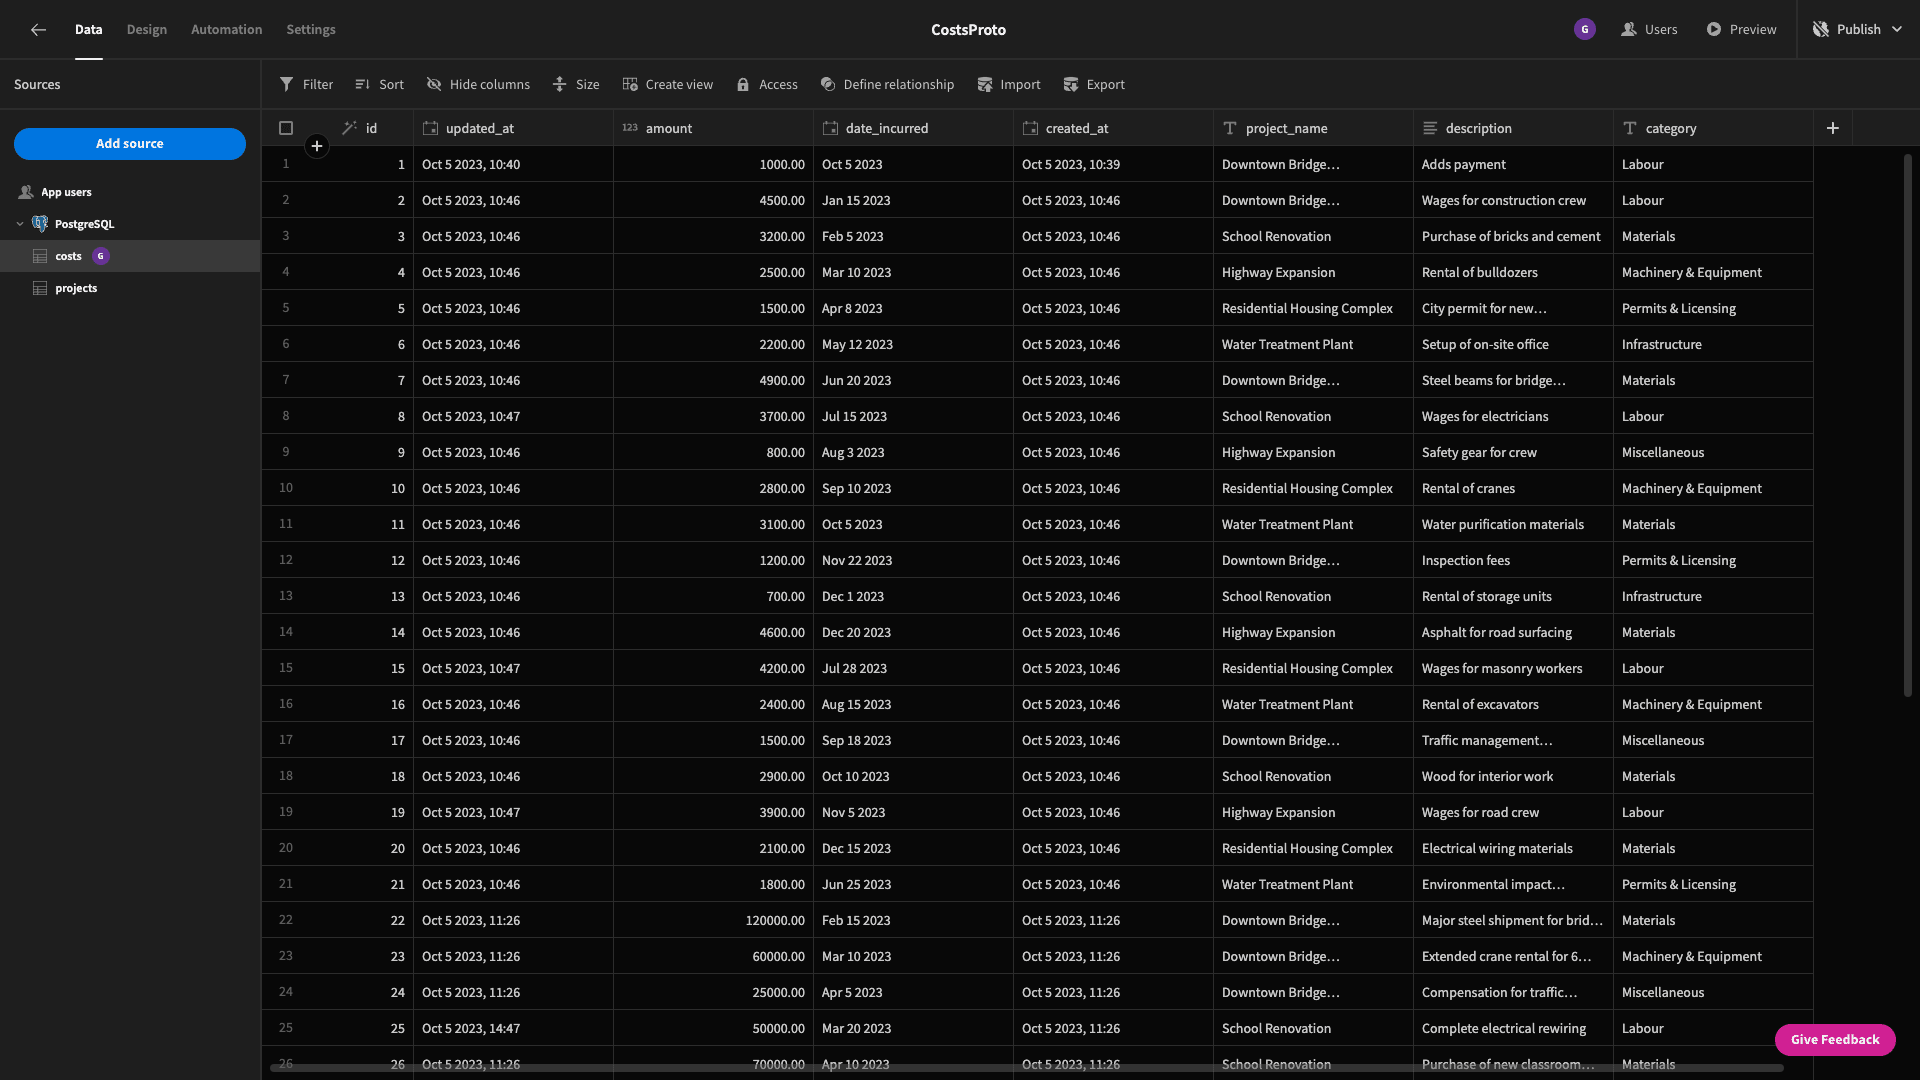Toggle the checkbox for row 1

coord(285,164)
